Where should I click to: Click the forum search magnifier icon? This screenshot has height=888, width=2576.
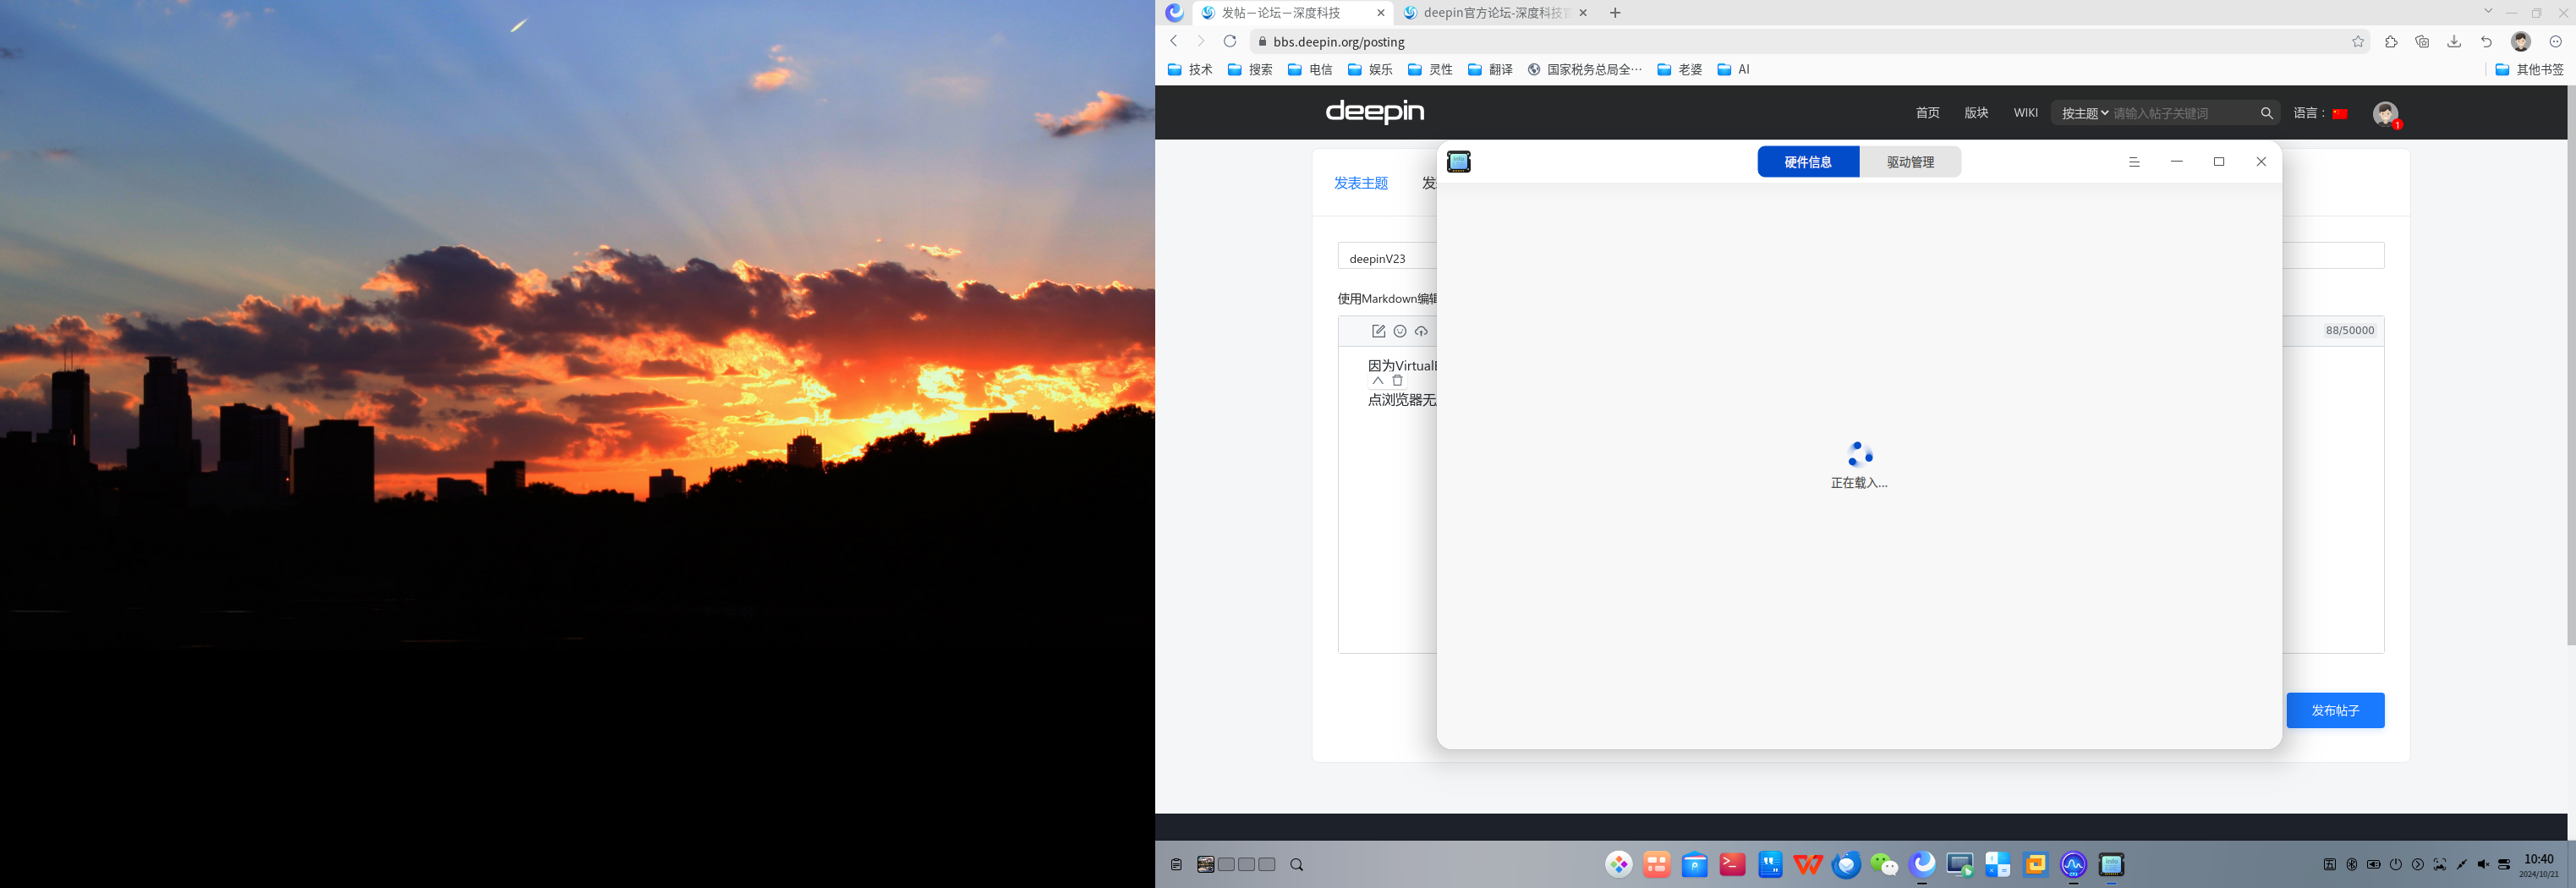coord(2267,114)
